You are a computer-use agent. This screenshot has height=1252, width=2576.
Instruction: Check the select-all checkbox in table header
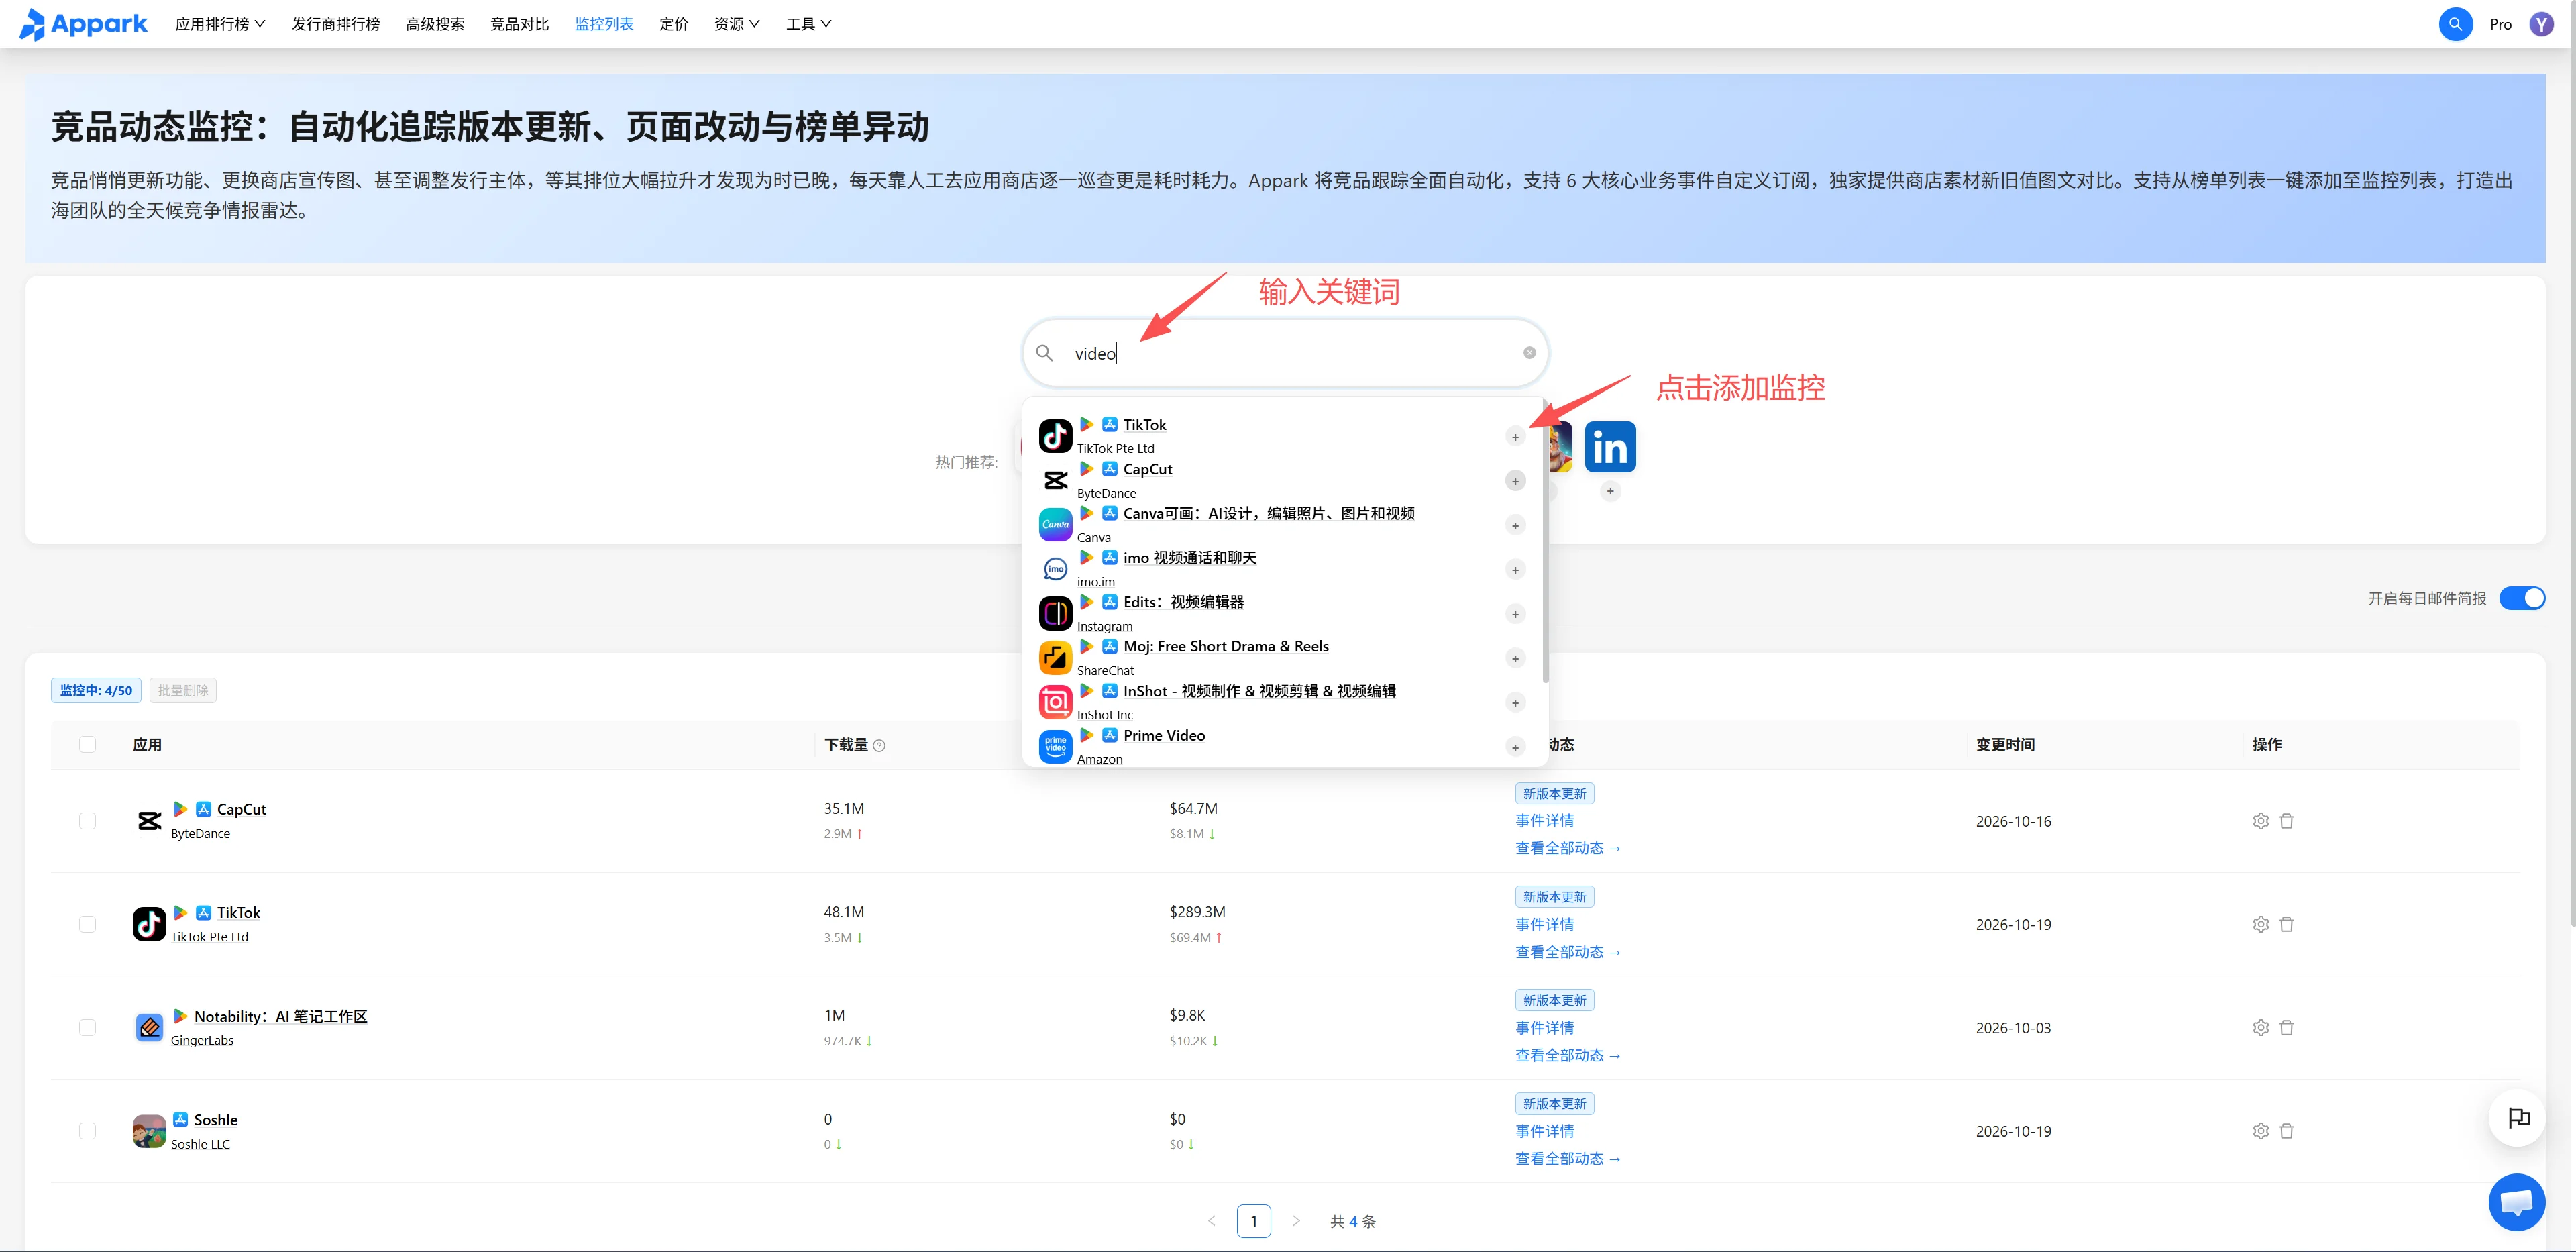pyautogui.click(x=87, y=745)
